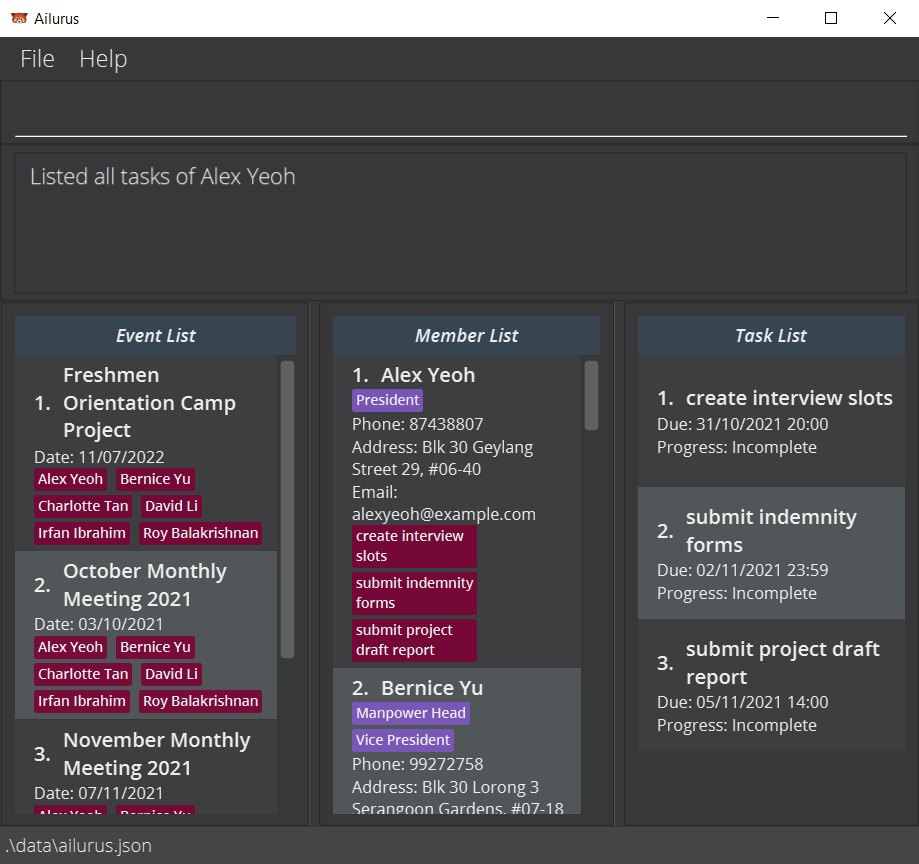Select Freshmen Orientation Camp Project event
The image size is (919, 864).
(x=148, y=402)
